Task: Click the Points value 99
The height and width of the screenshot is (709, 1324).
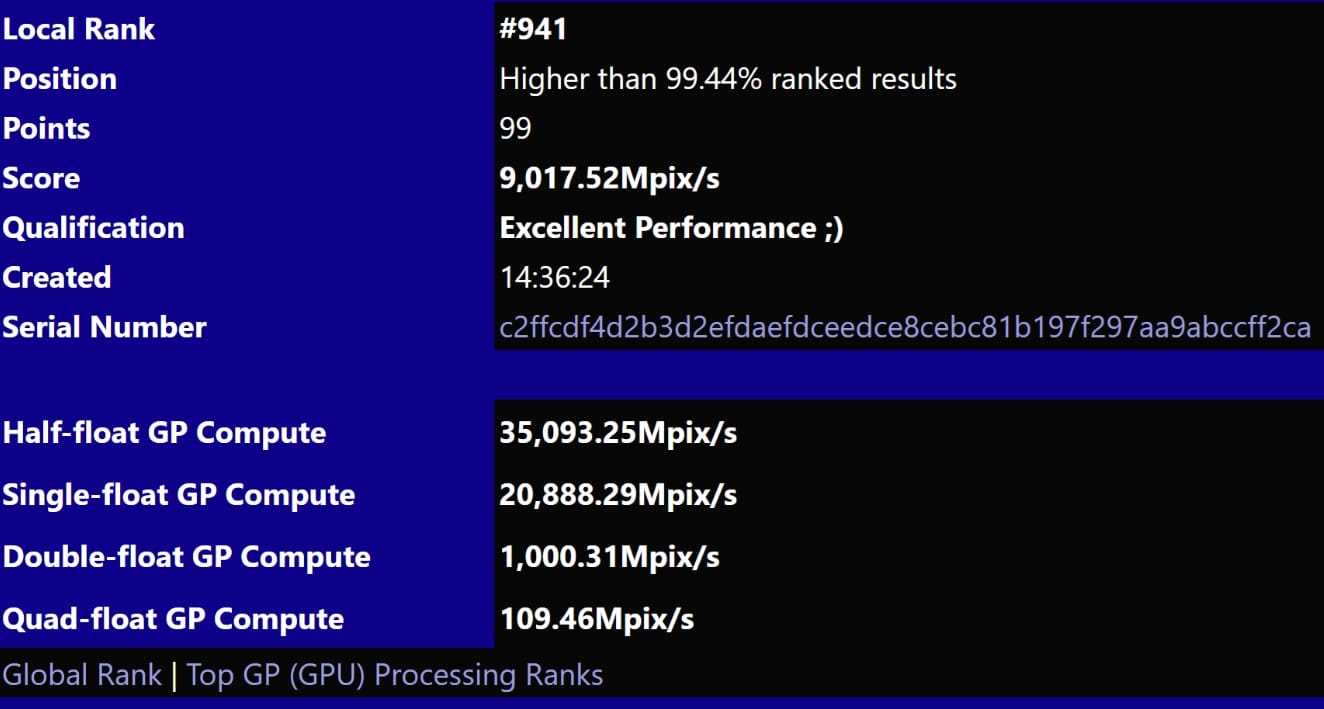Action: pos(515,129)
